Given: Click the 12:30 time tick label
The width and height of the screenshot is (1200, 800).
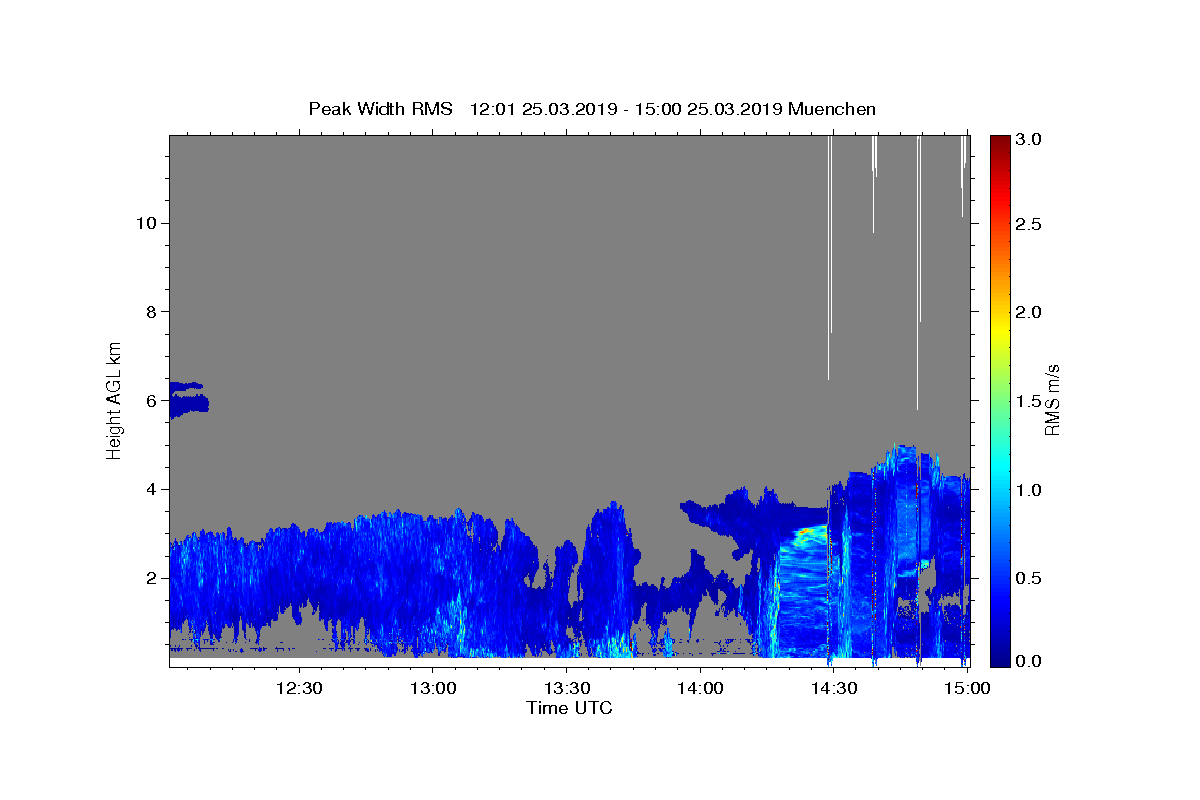Looking at the screenshot, I should 298,688.
